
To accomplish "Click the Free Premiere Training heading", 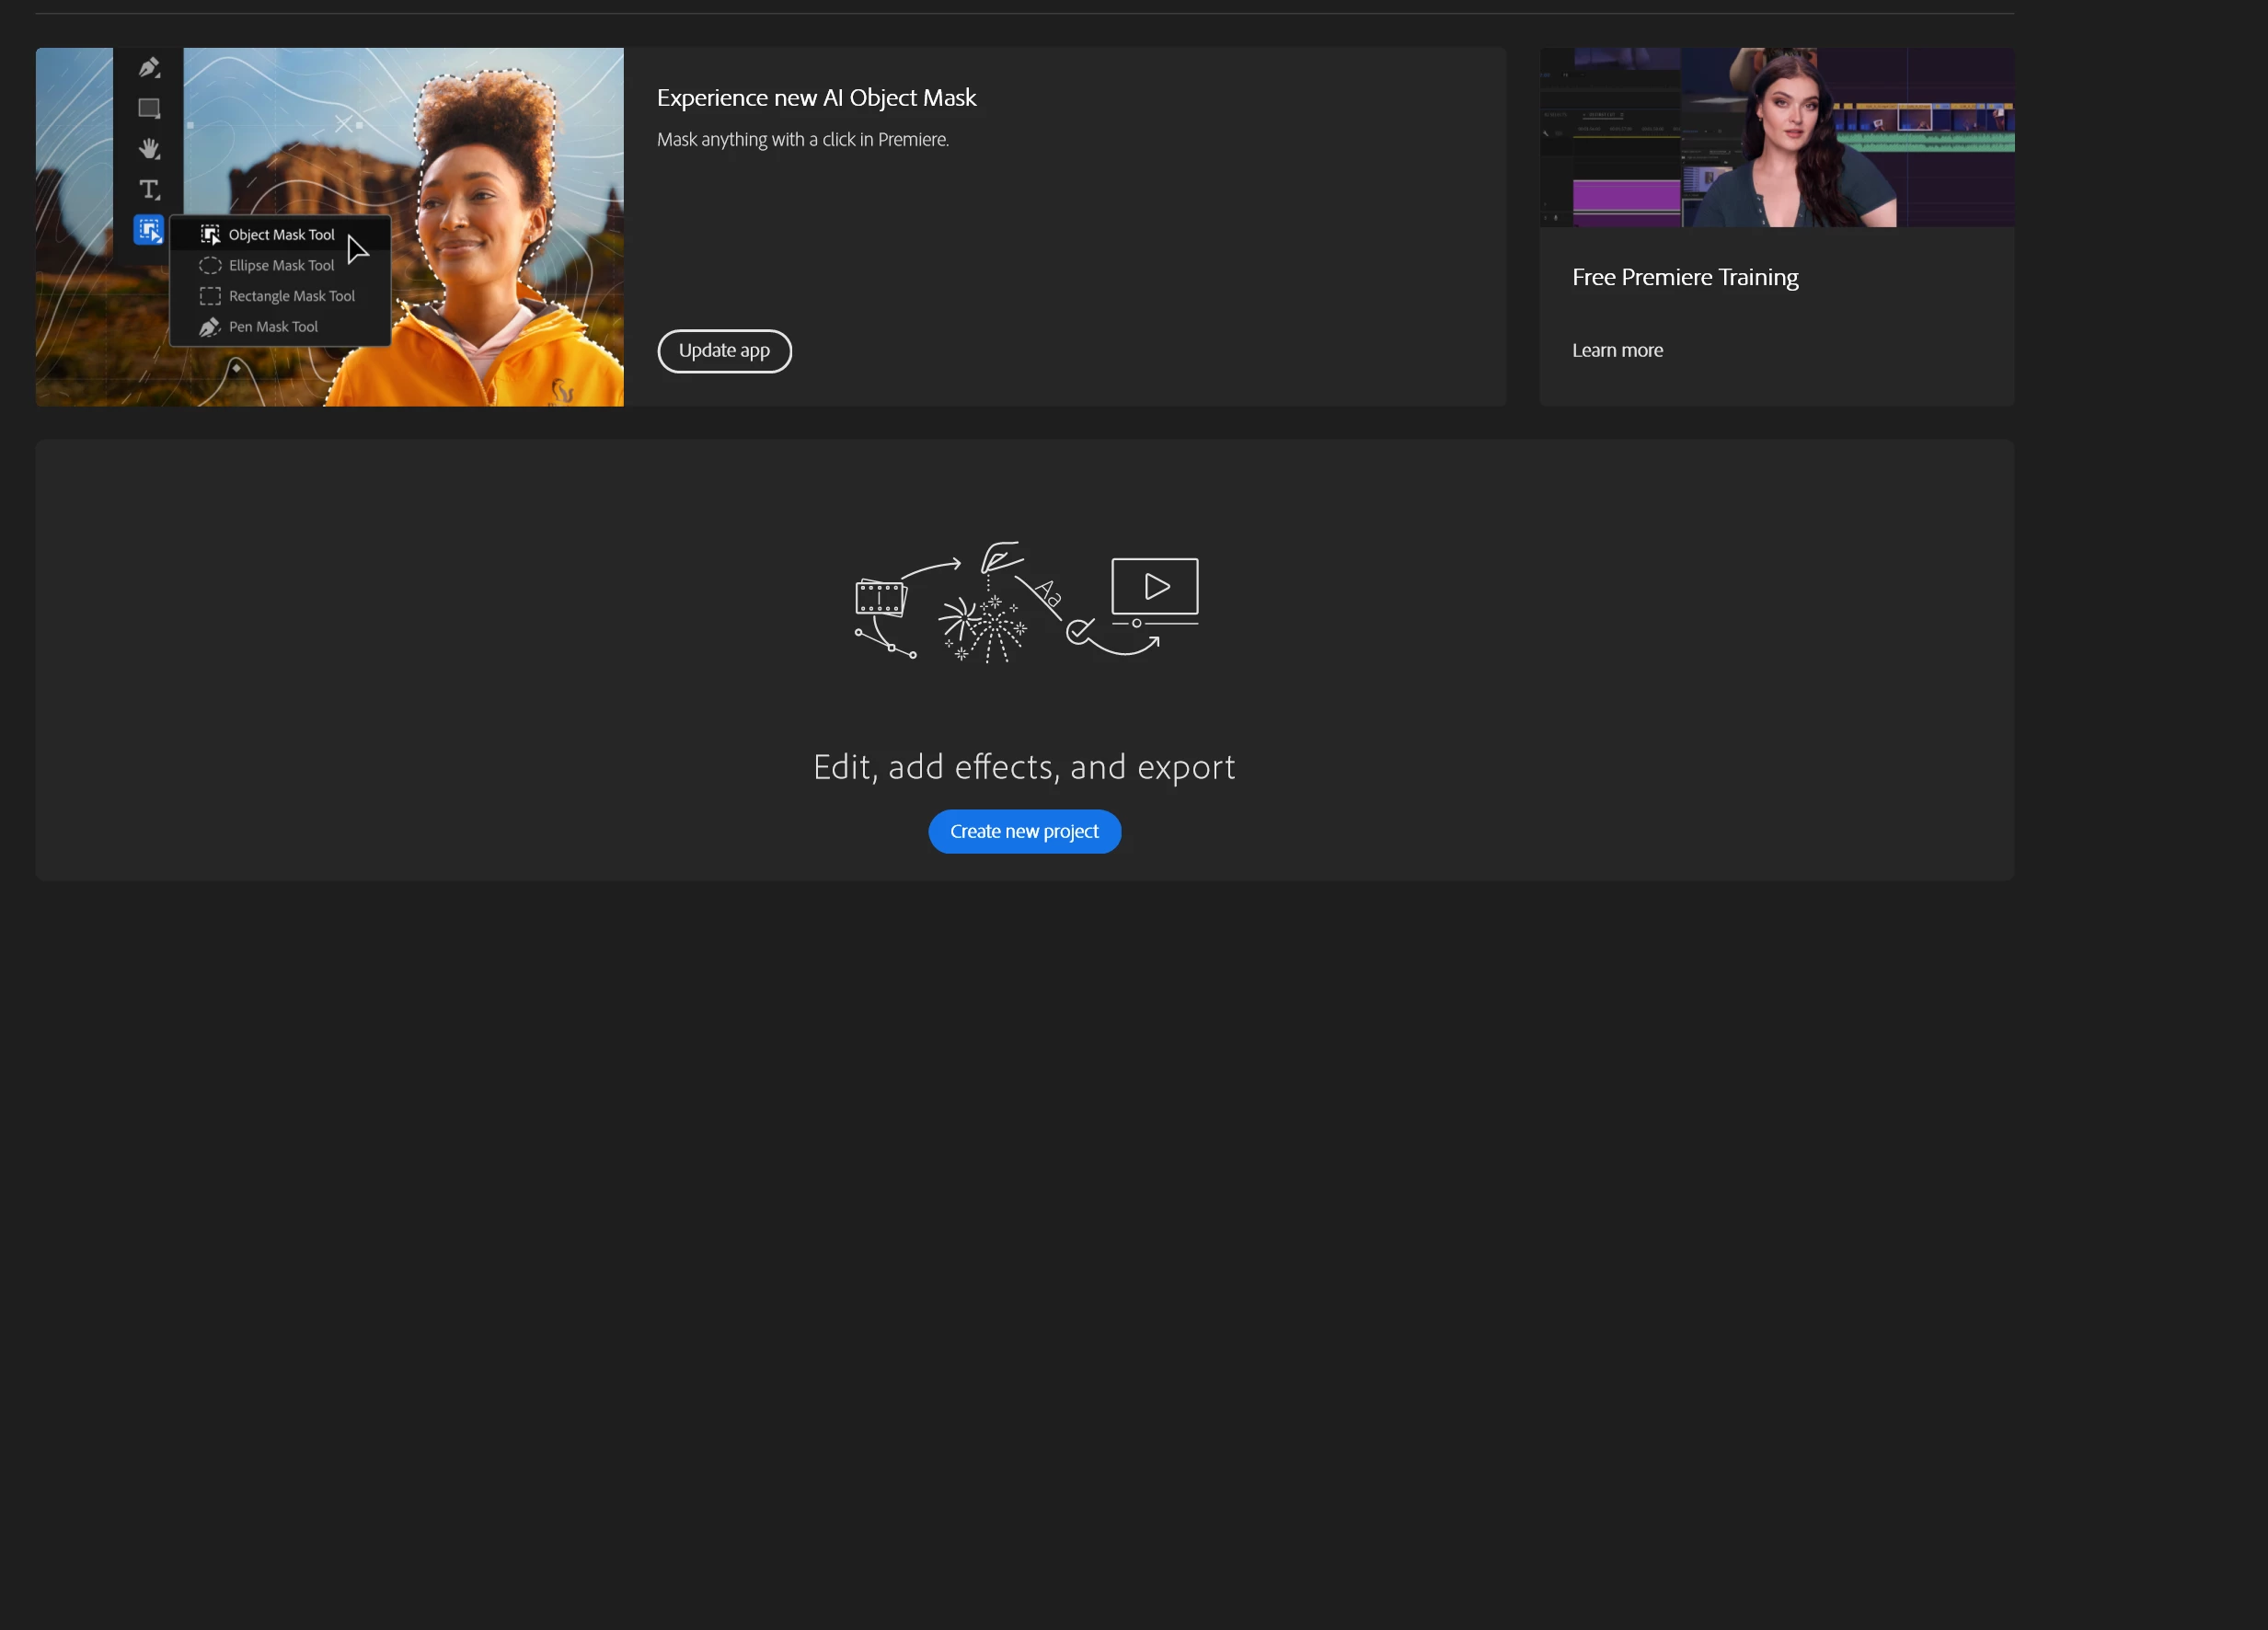I will tap(1684, 277).
